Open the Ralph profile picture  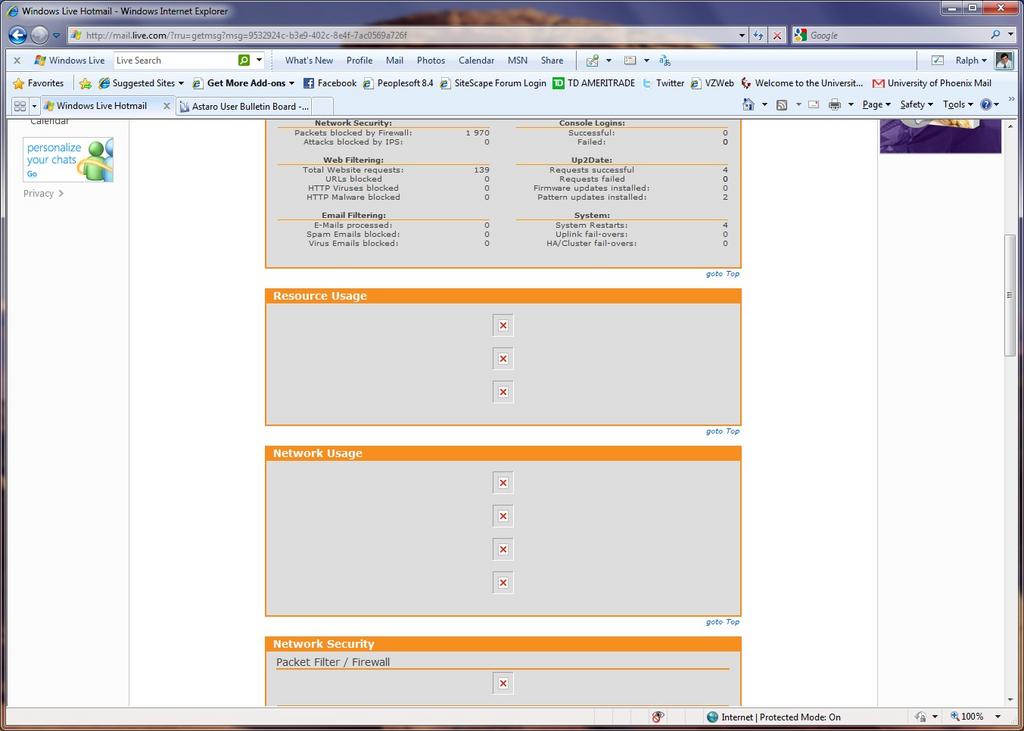click(x=1004, y=60)
